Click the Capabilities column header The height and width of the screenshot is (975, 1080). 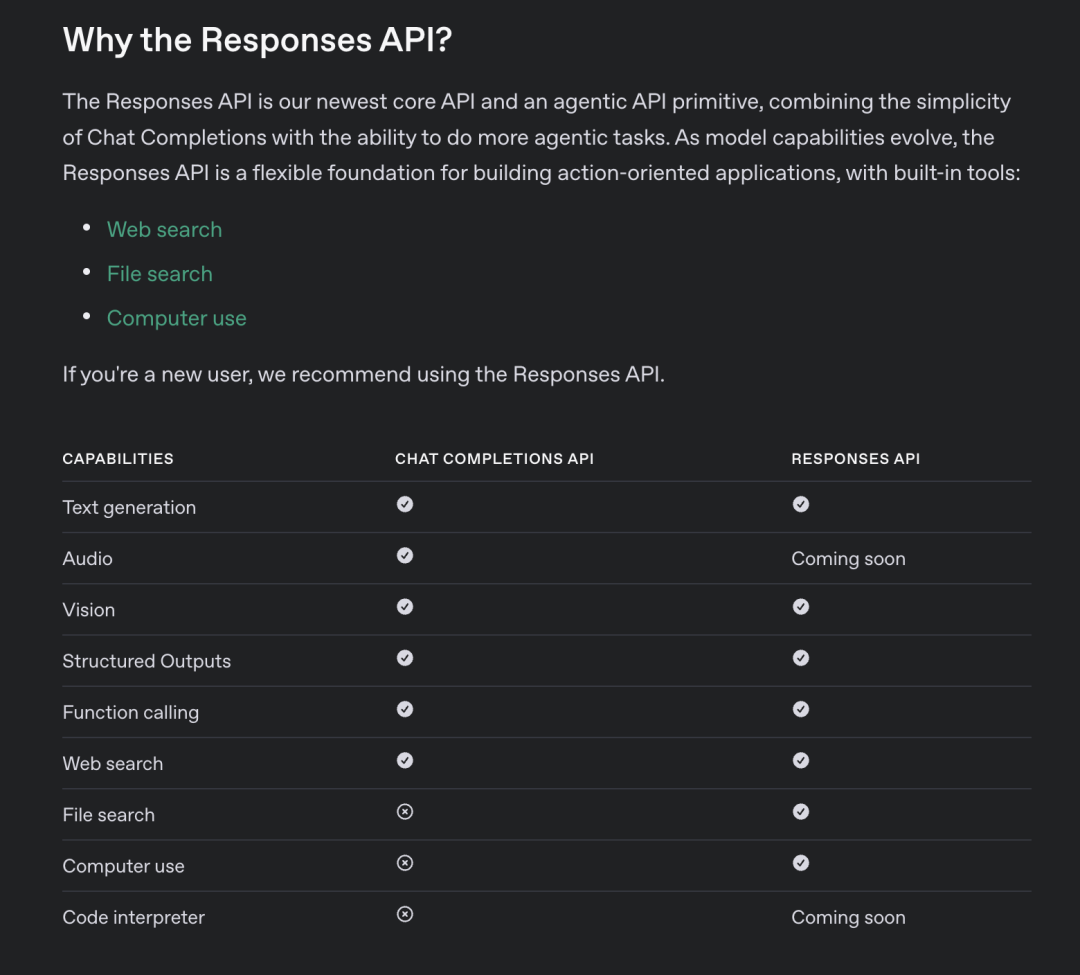(118, 459)
